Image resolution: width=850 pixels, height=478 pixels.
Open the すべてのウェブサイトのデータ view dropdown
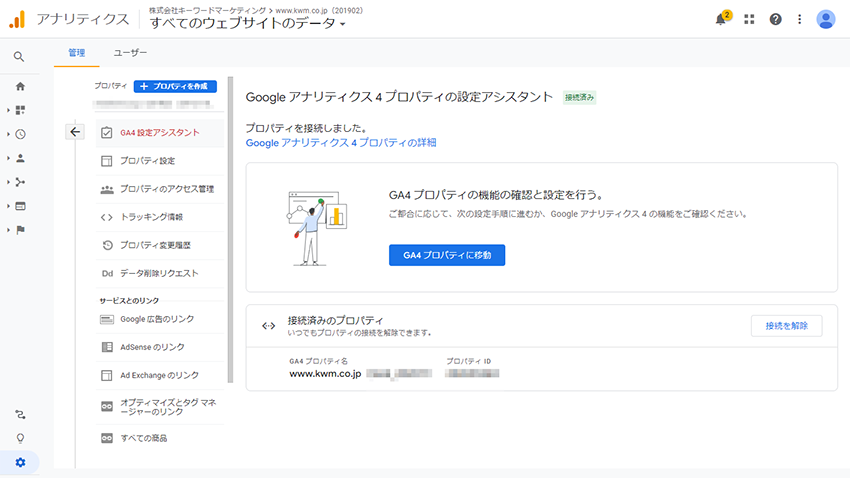247,23
